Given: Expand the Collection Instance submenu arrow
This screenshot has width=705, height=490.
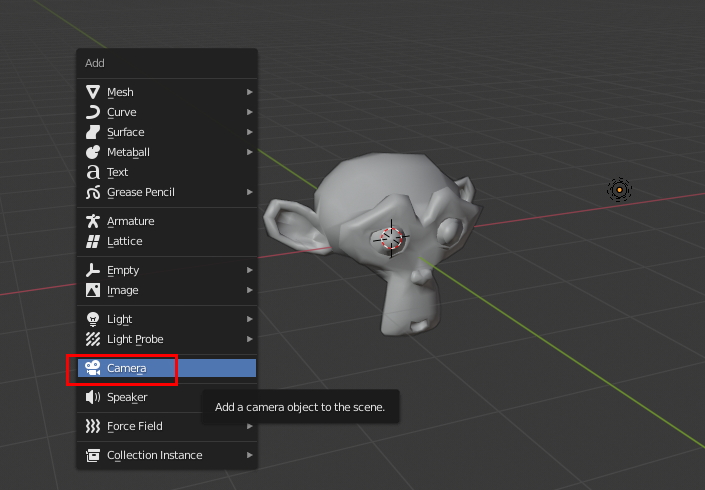Looking at the screenshot, I should point(250,455).
